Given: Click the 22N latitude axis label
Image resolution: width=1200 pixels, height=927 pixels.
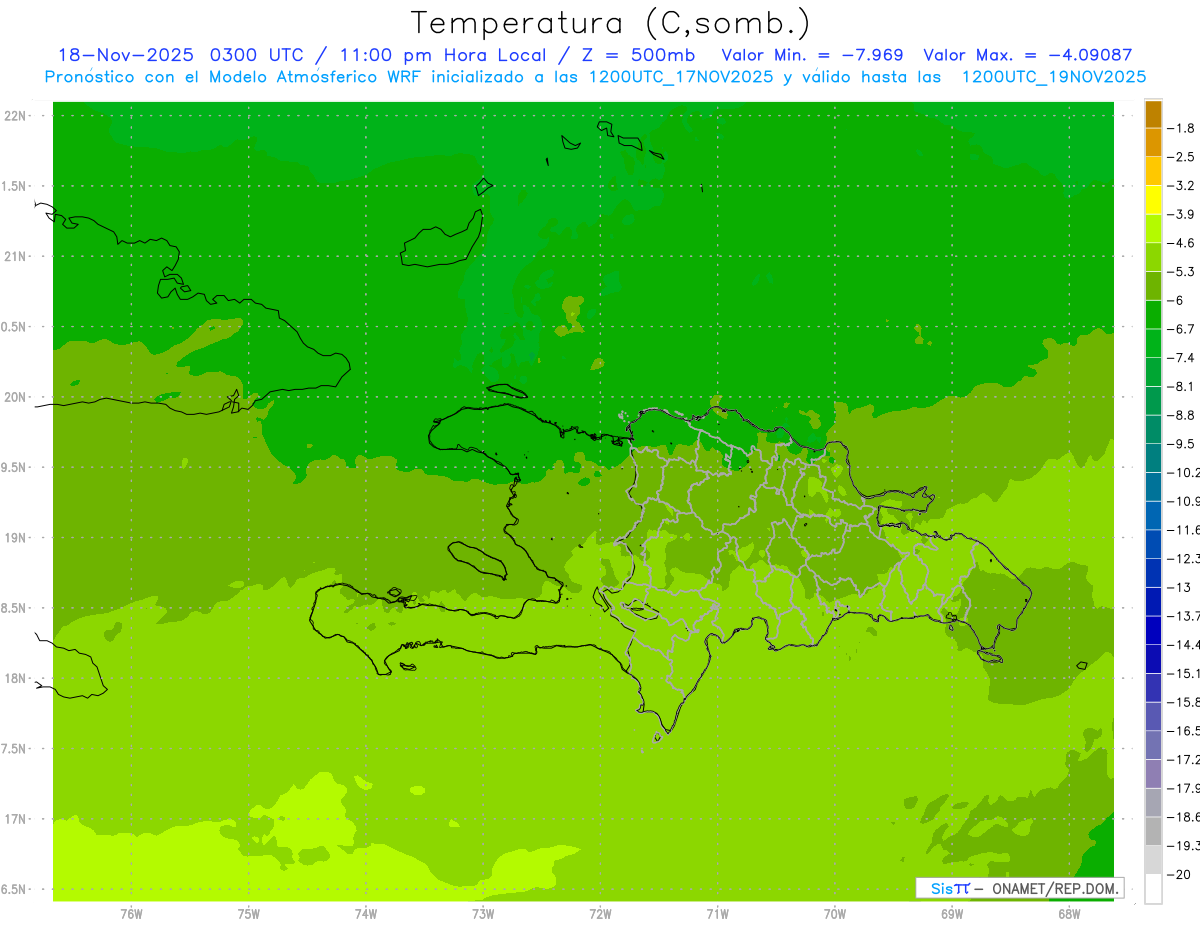Looking at the screenshot, I should (x=16, y=116).
